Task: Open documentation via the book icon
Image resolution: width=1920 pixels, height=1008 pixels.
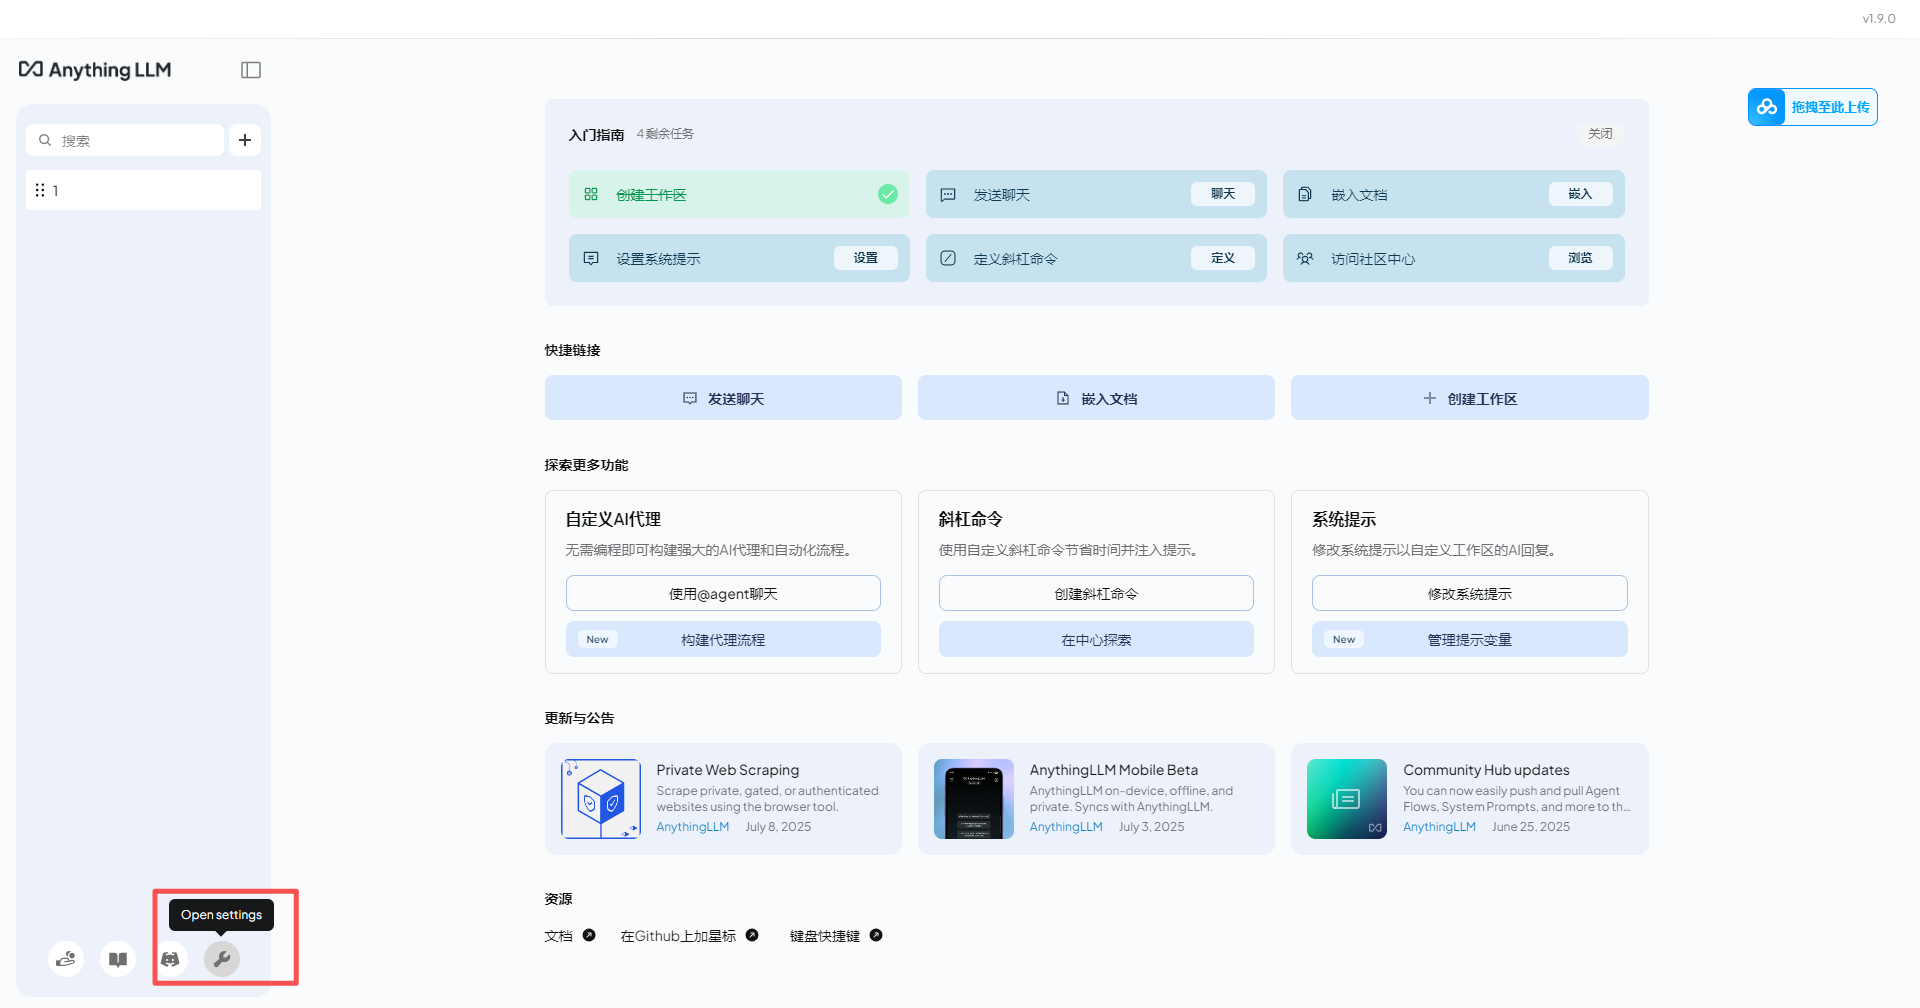Action: click(x=117, y=958)
